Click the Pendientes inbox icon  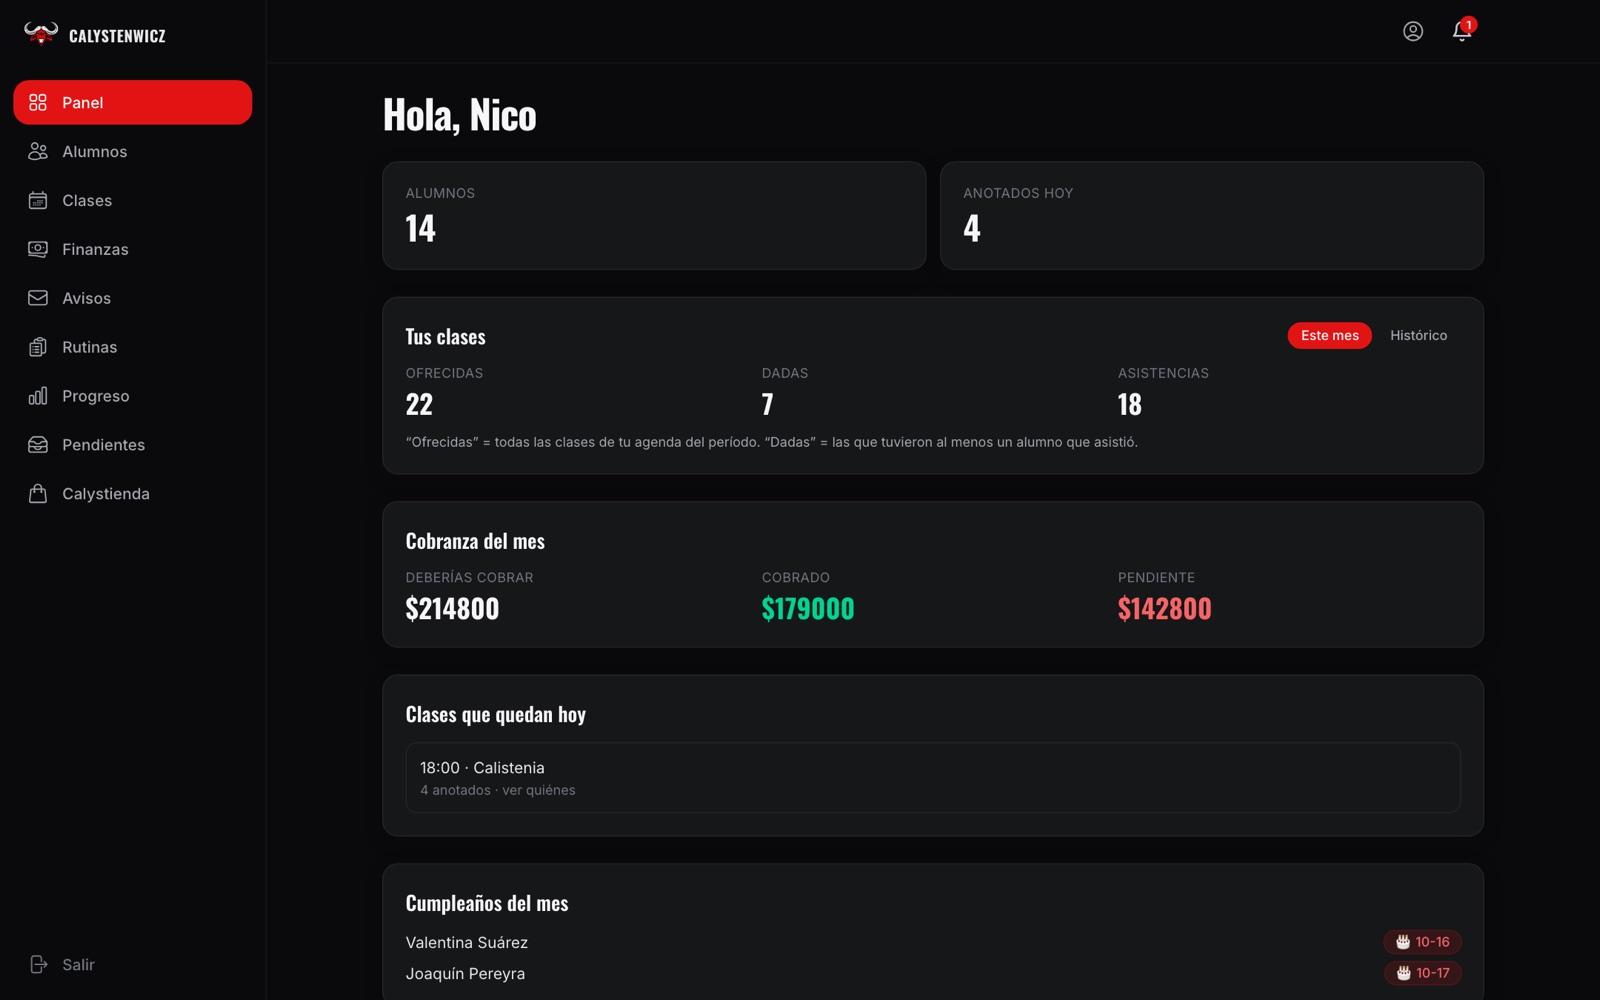(x=38, y=445)
